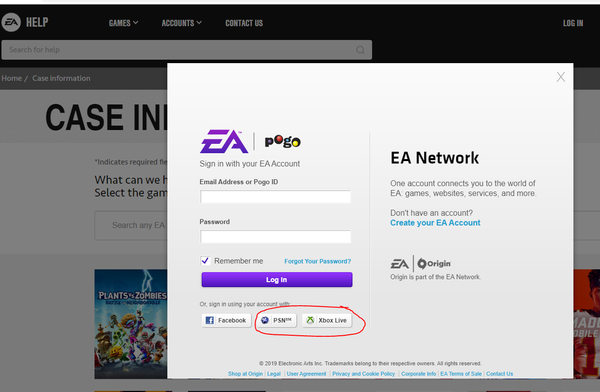Click Log In in the top header
The height and width of the screenshot is (392, 600).
573,23
